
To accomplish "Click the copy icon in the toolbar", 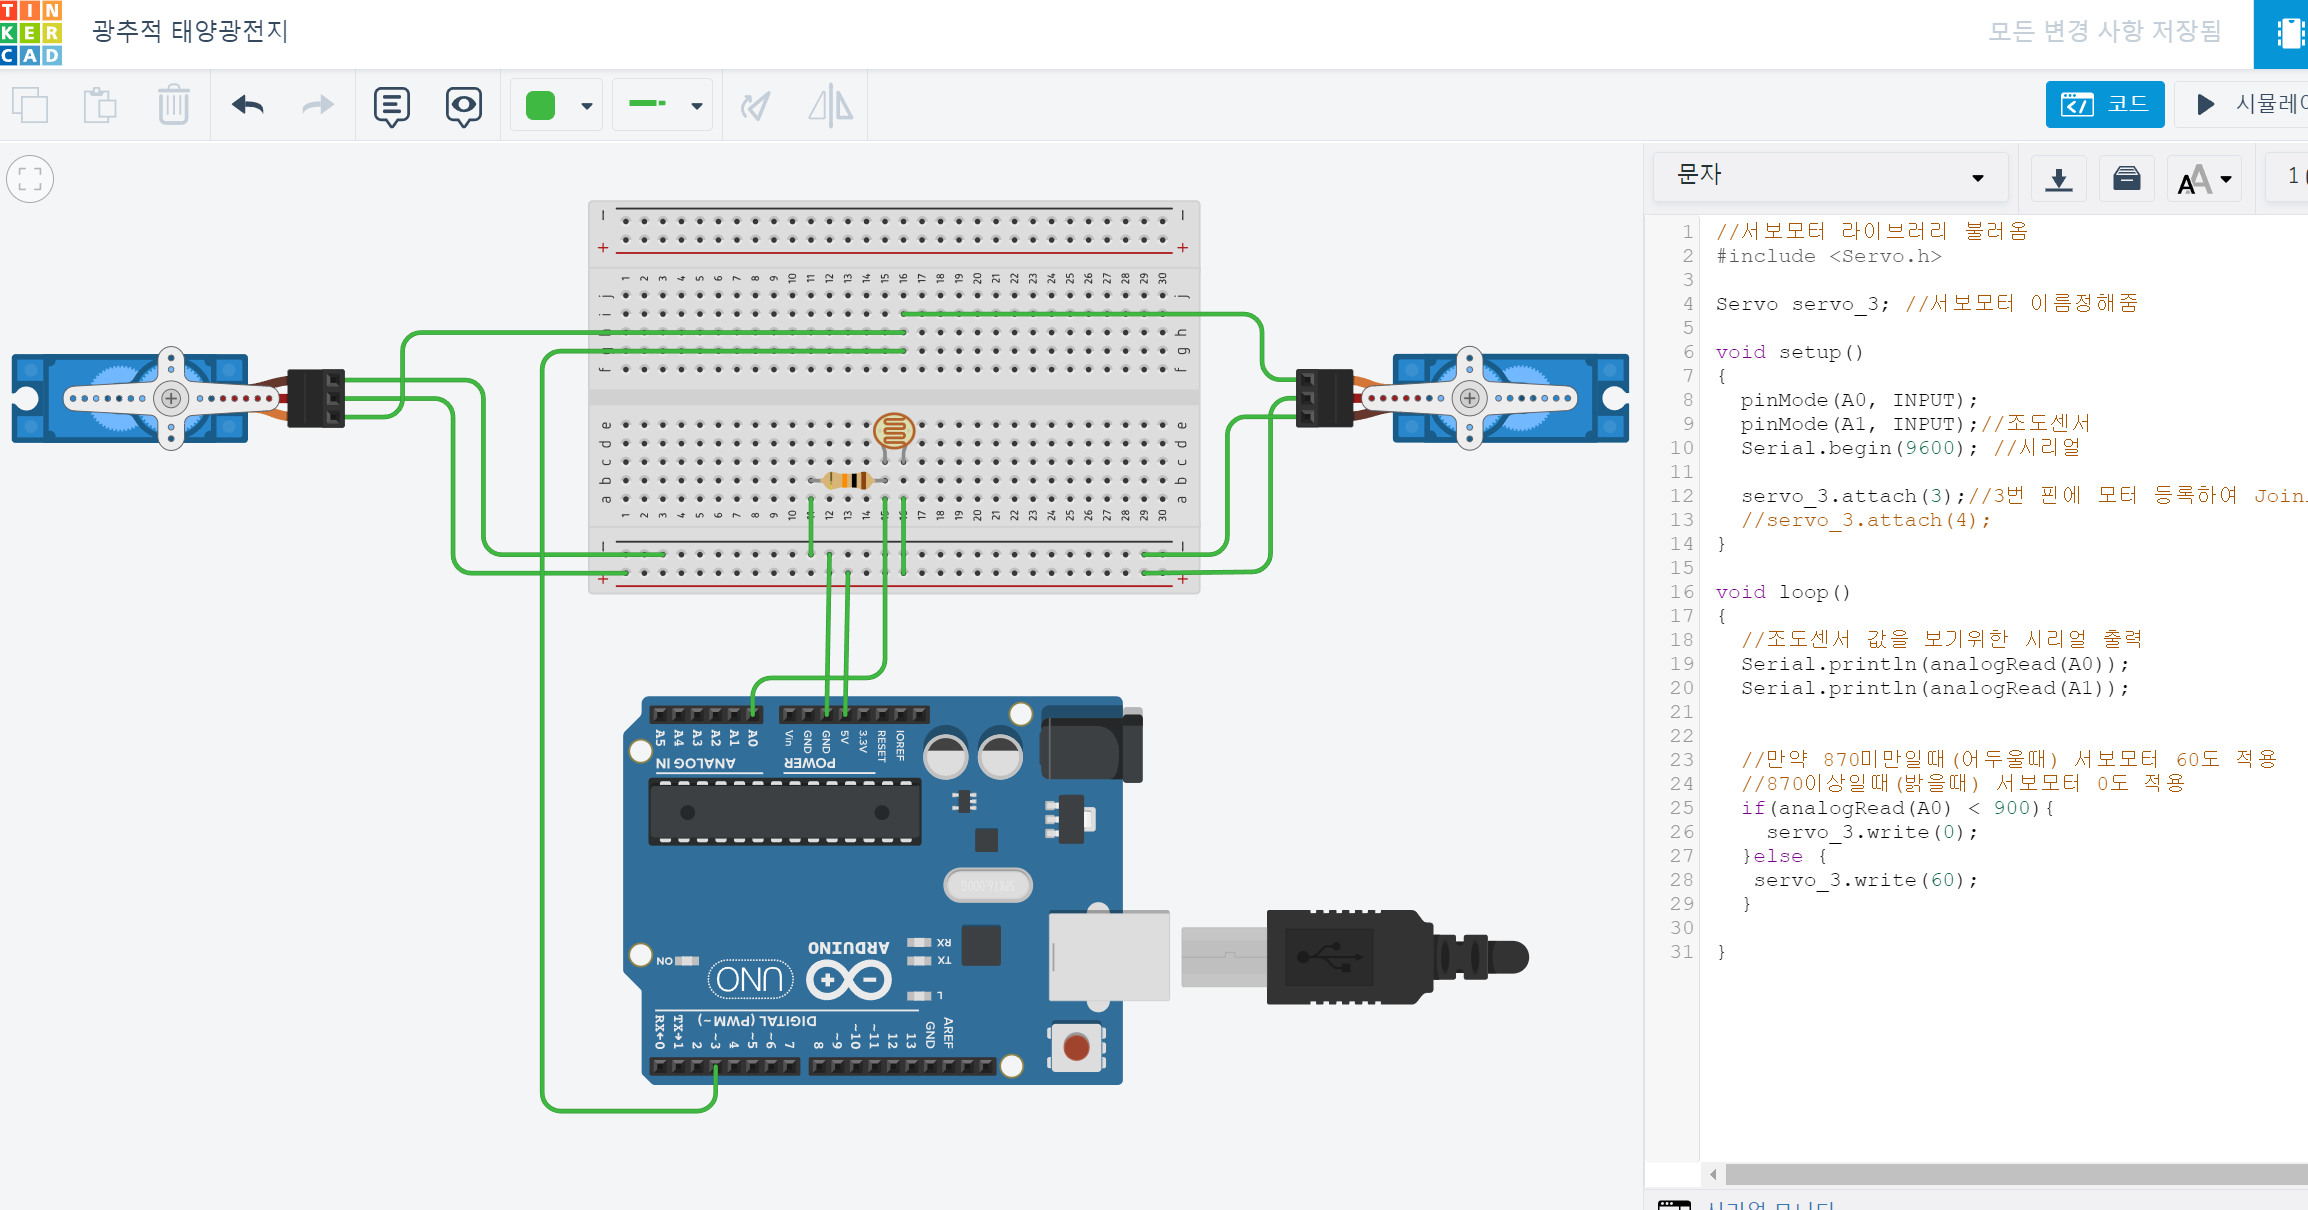I will pyautogui.click(x=30, y=105).
